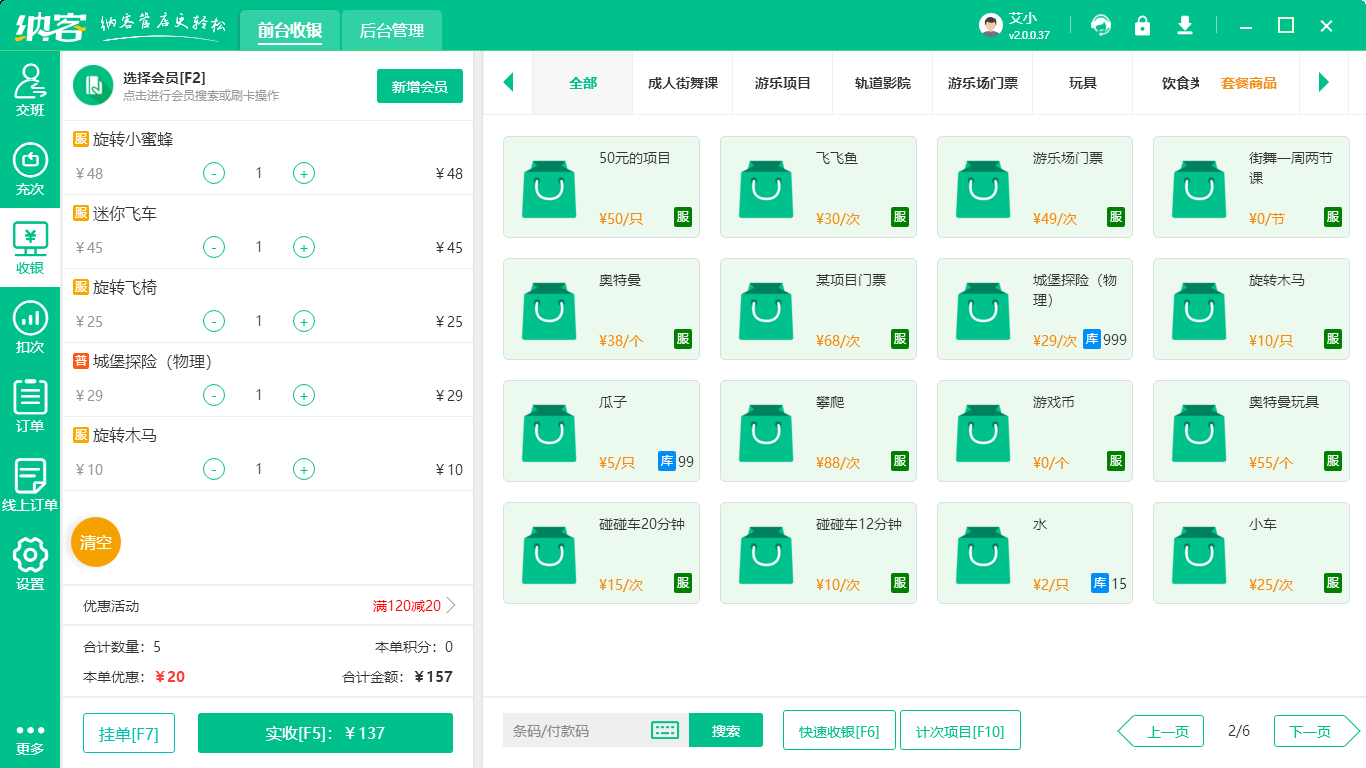
Task: Click the lock icon in the title bar
Action: coord(1143,24)
